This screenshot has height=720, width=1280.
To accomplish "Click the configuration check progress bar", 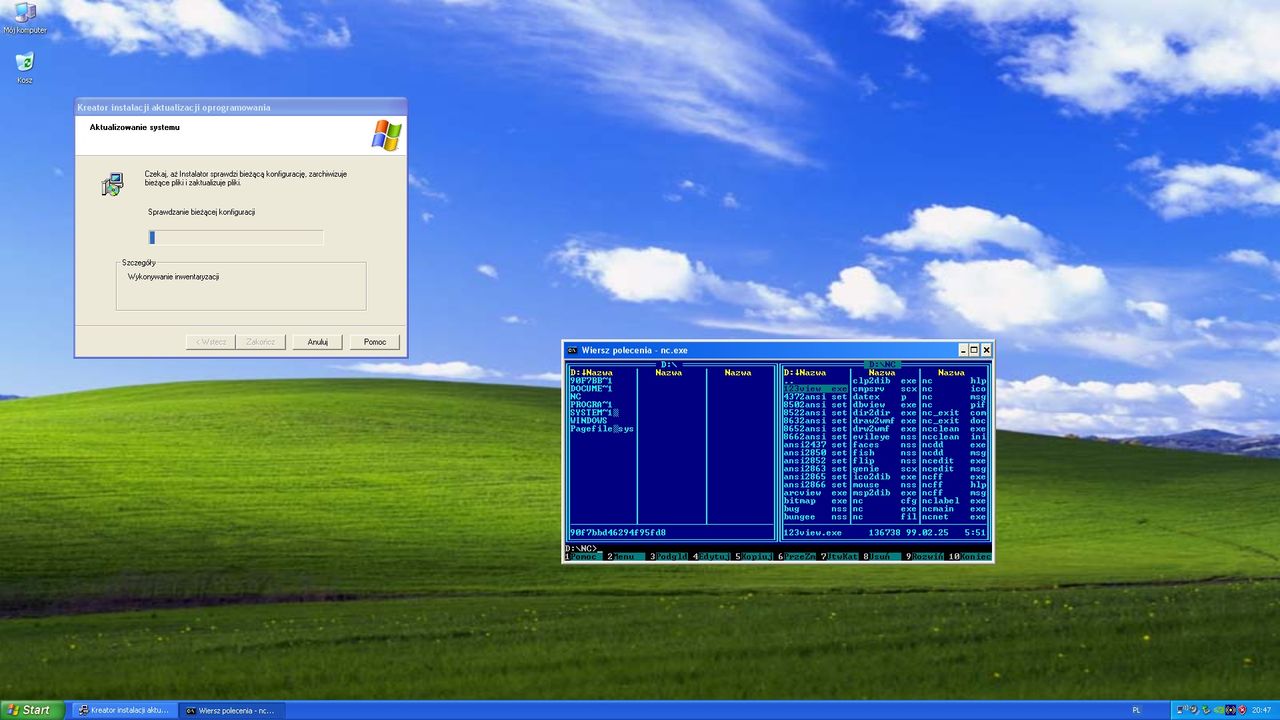I will [236, 237].
